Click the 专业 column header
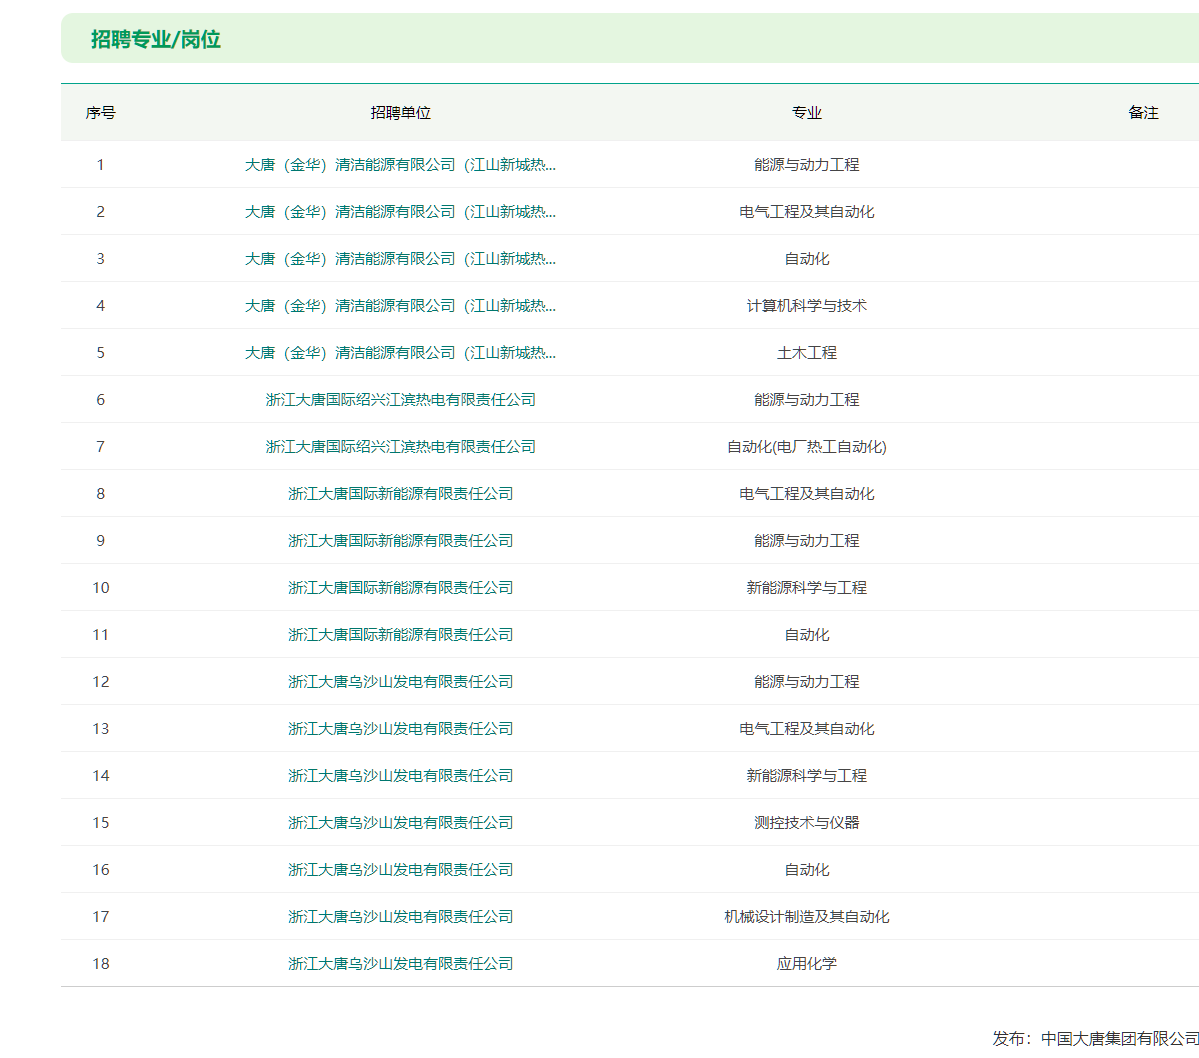This screenshot has height=1058, width=1199. (806, 113)
